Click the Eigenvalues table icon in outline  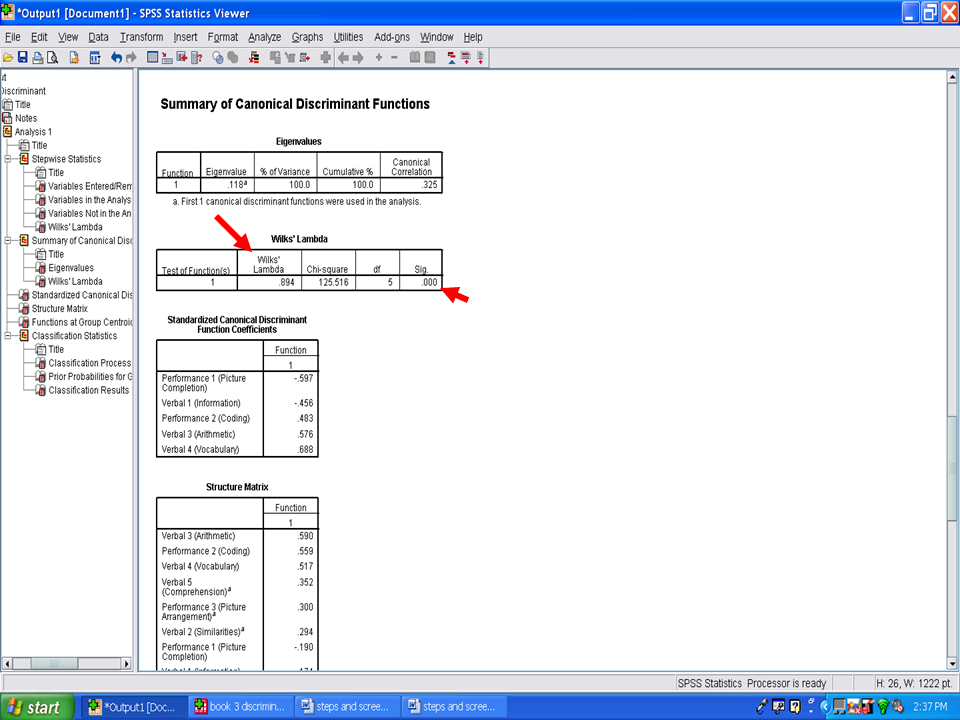(x=40, y=268)
